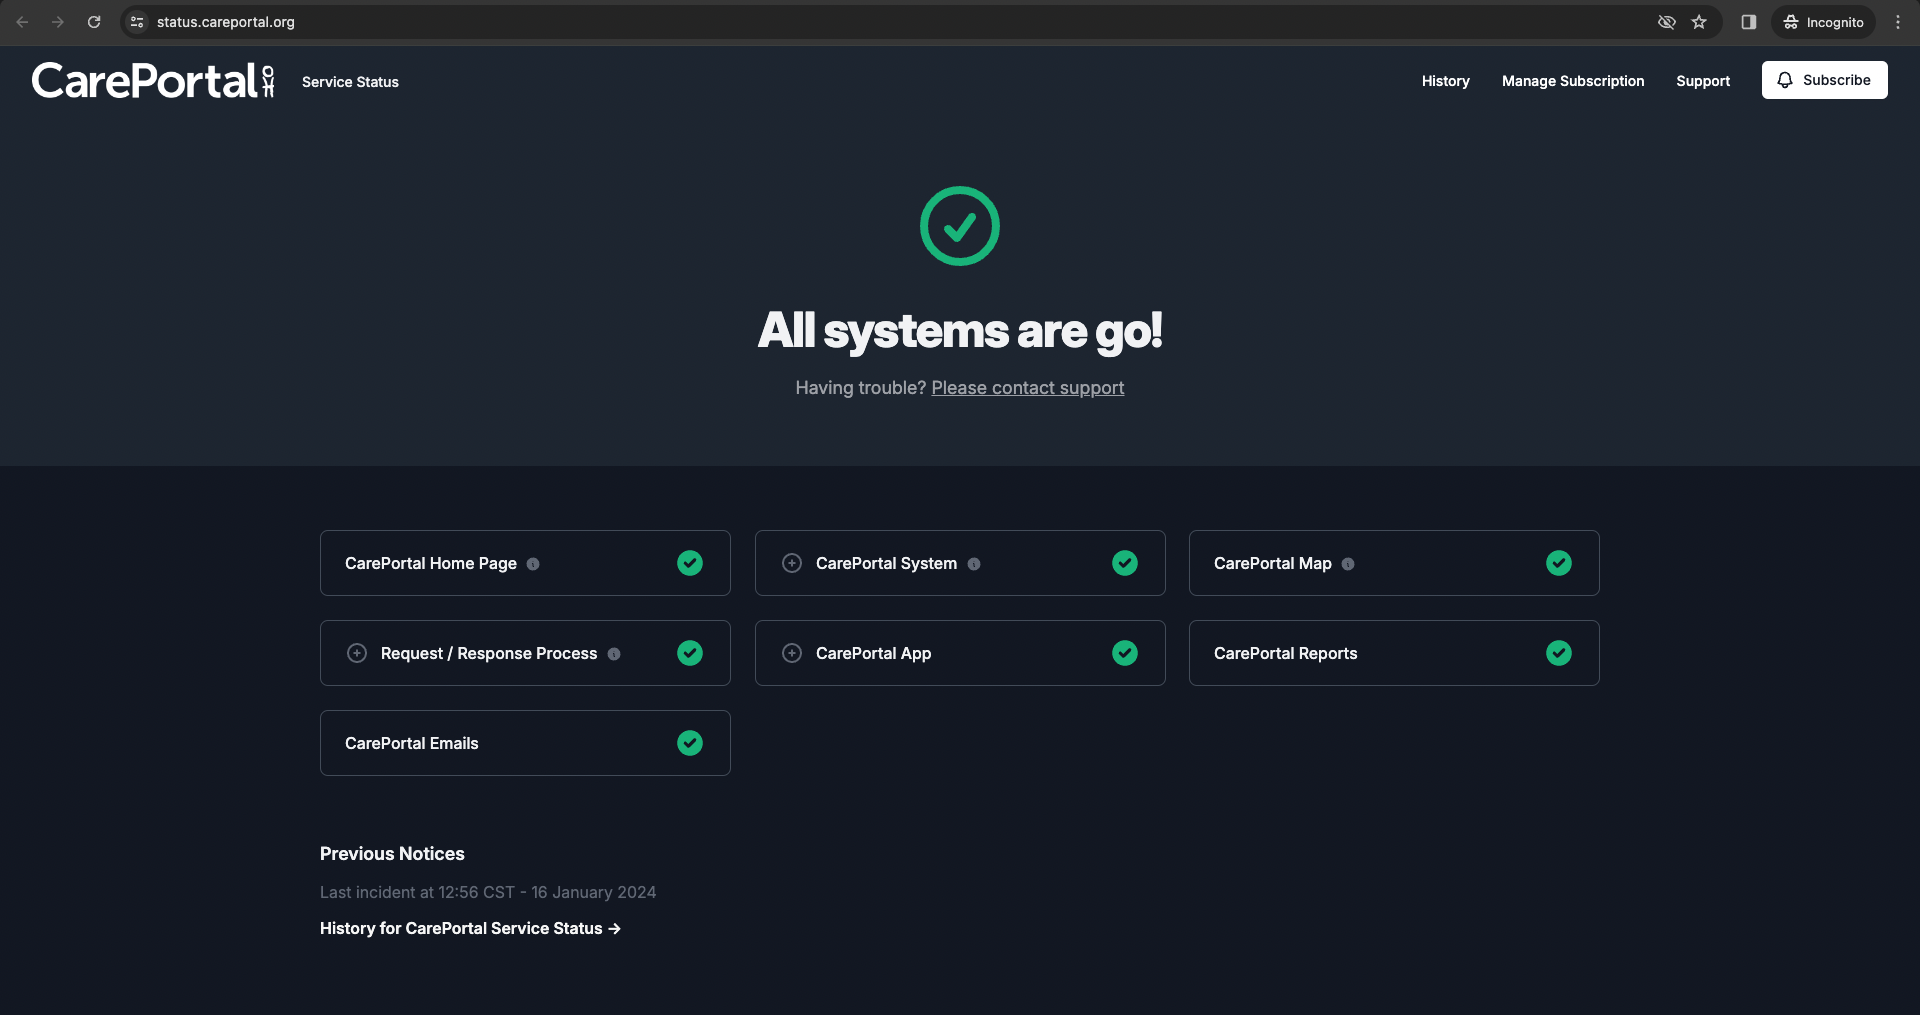Click the tracking protection eye icon in address bar
Viewport: 1920px width, 1015px height.
(x=1666, y=22)
